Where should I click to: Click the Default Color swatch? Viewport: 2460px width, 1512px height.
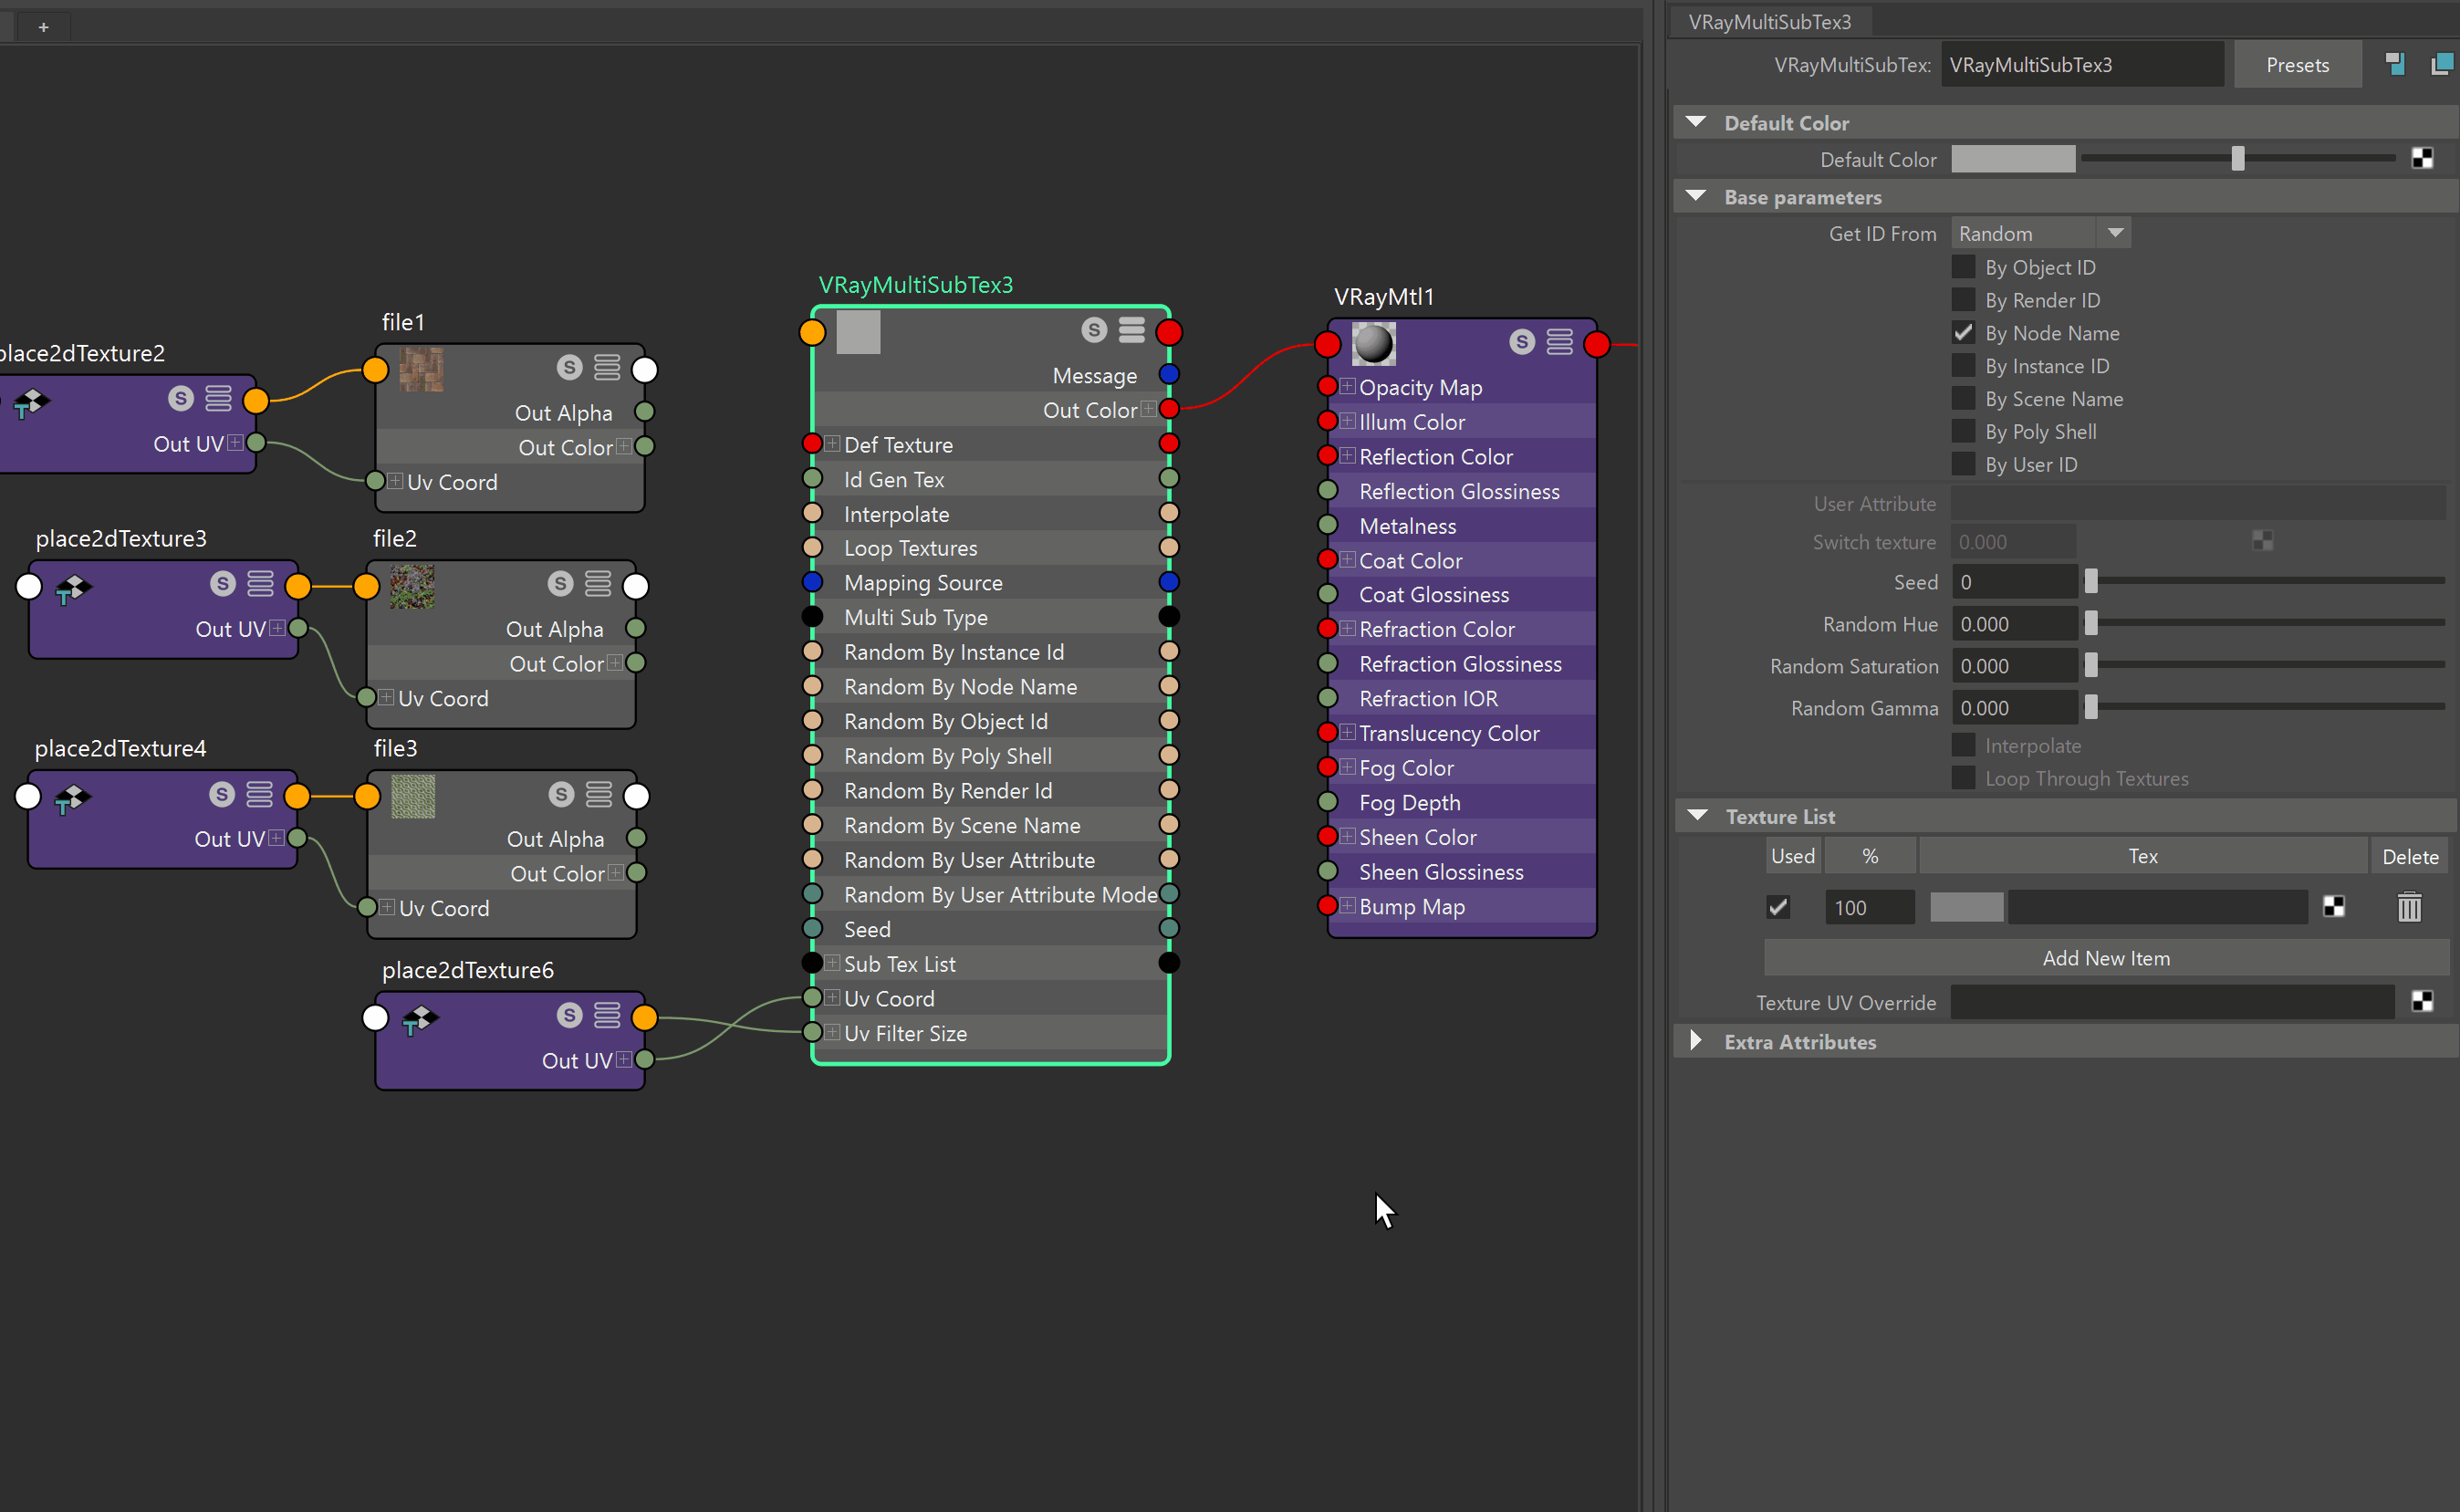pos(2013,159)
